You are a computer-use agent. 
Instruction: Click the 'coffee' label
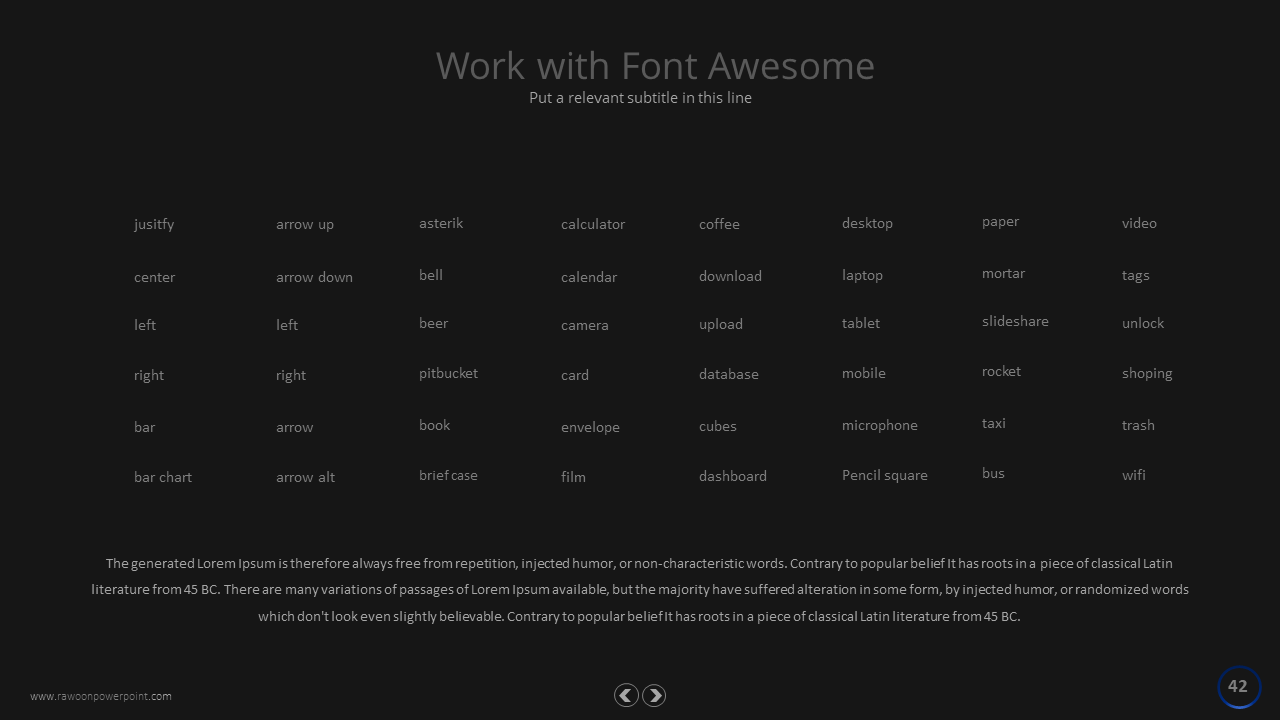pyautogui.click(x=719, y=224)
